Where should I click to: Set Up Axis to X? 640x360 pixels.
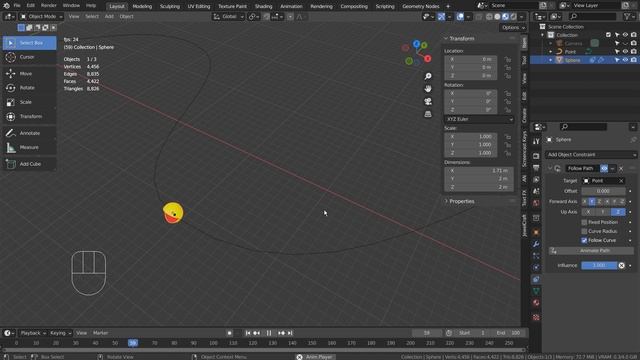pyautogui.click(x=588, y=212)
